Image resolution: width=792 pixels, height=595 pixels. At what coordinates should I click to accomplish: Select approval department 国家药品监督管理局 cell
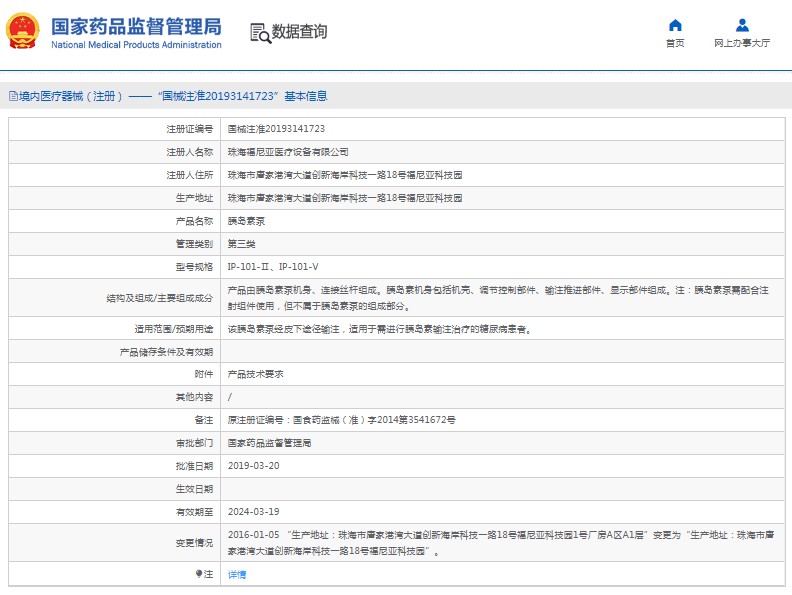click(269, 443)
